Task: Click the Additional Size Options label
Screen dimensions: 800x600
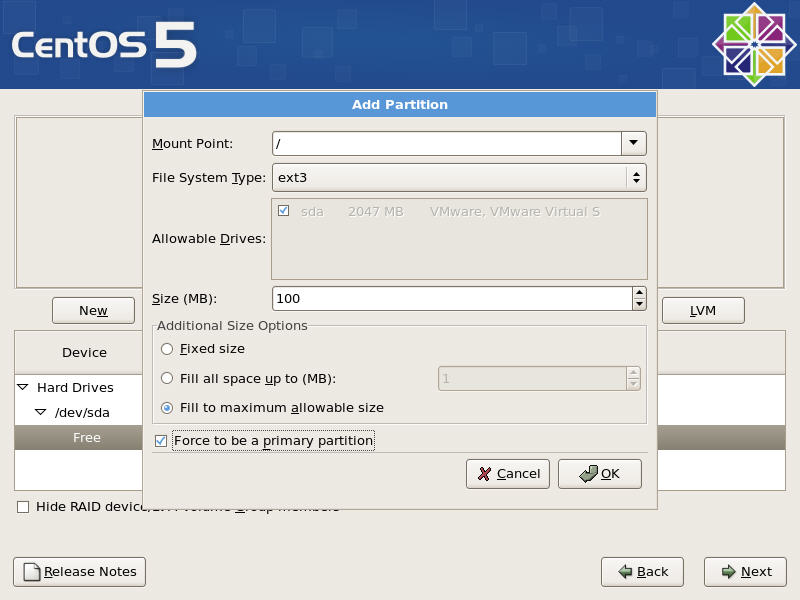Action: tap(232, 326)
